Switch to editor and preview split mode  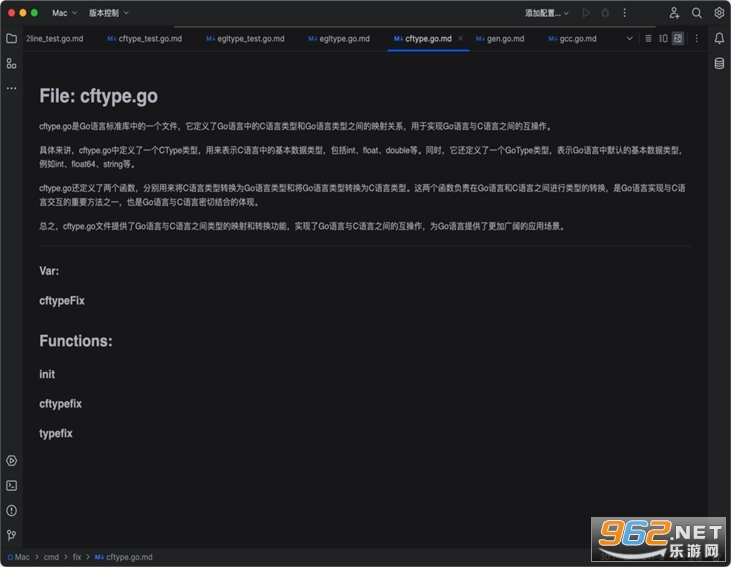663,39
